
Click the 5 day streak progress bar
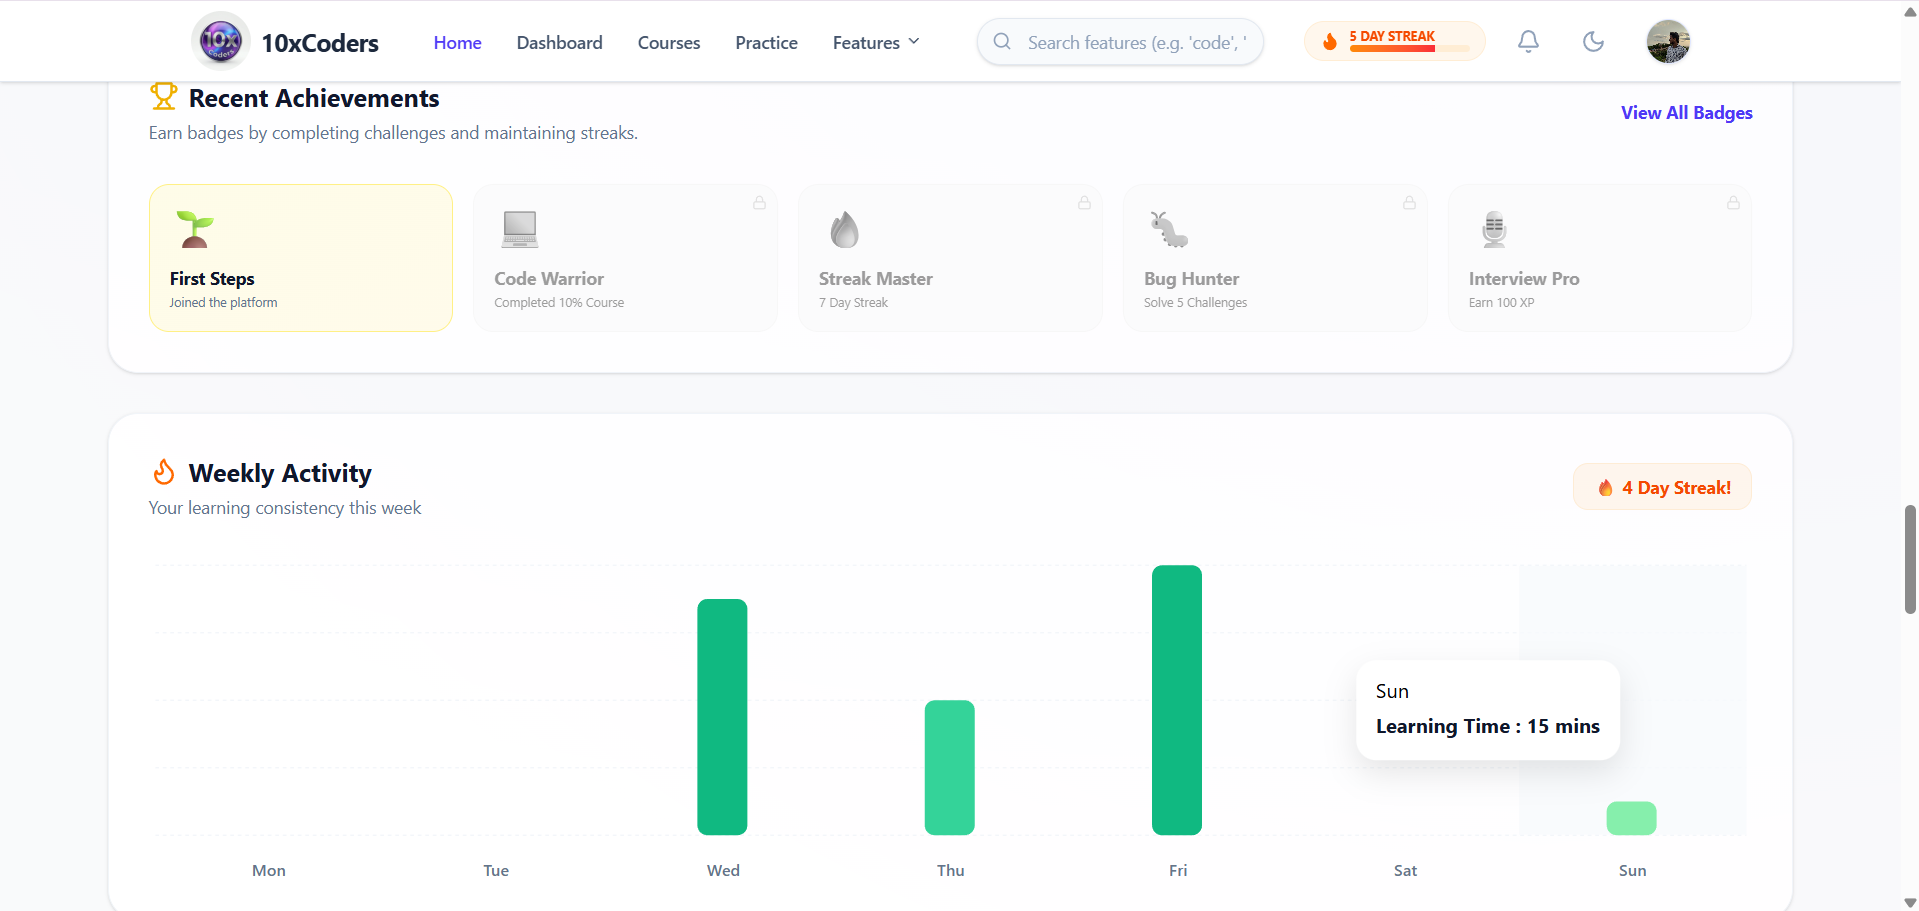pos(1410,48)
